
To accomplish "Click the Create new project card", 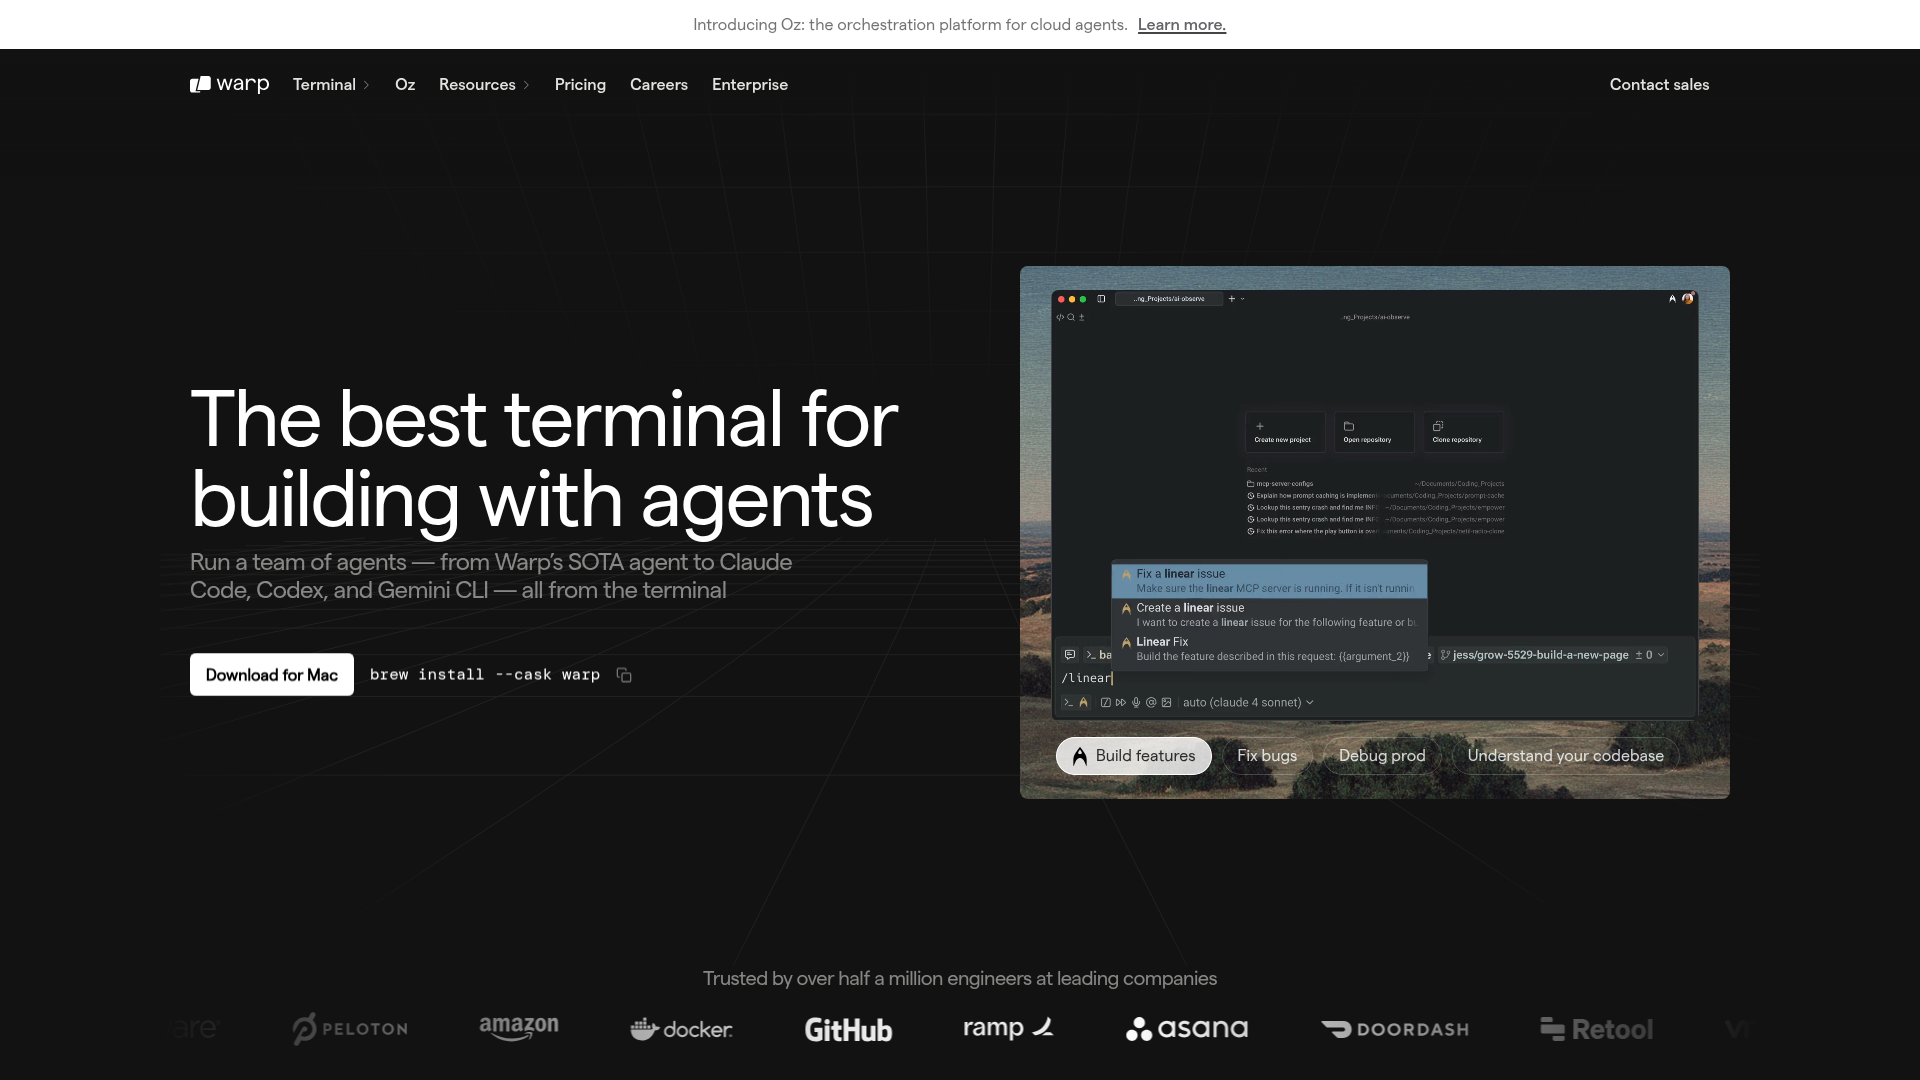I will pyautogui.click(x=1285, y=432).
